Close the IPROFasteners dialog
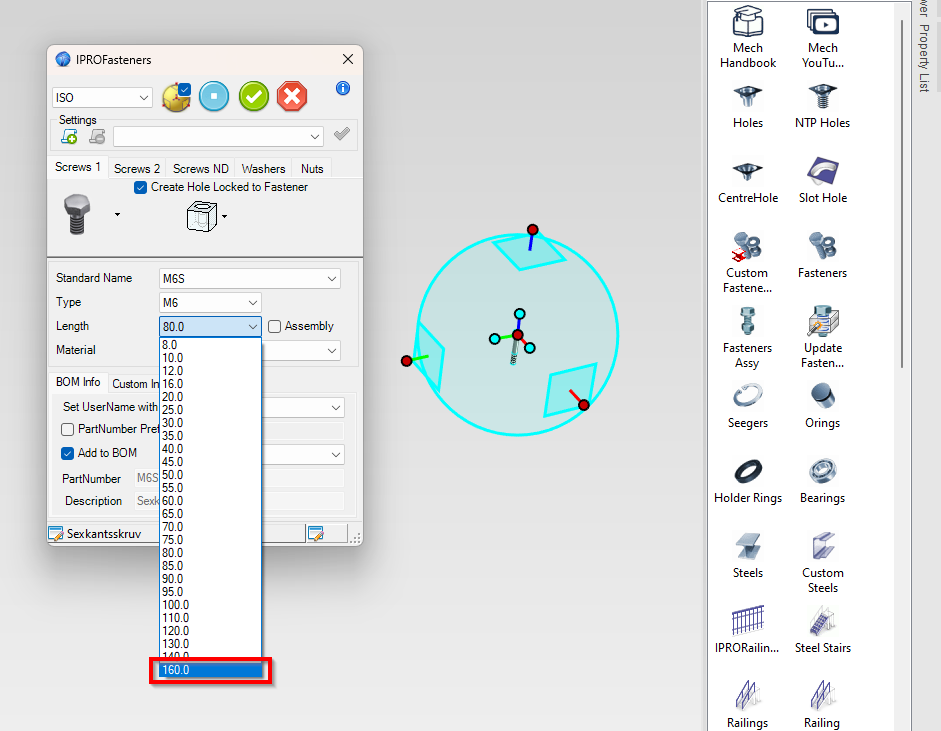This screenshot has width=941, height=731. (347, 59)
